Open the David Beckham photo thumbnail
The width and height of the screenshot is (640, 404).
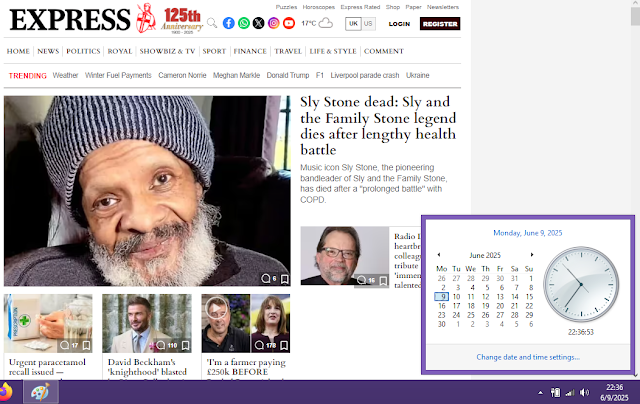(147, 323)
